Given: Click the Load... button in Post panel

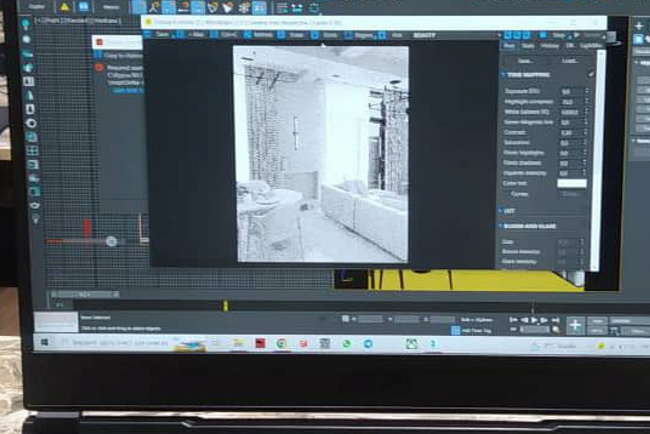Looking at the screenshot, I should pyautogui.click(x=570, y=60).
